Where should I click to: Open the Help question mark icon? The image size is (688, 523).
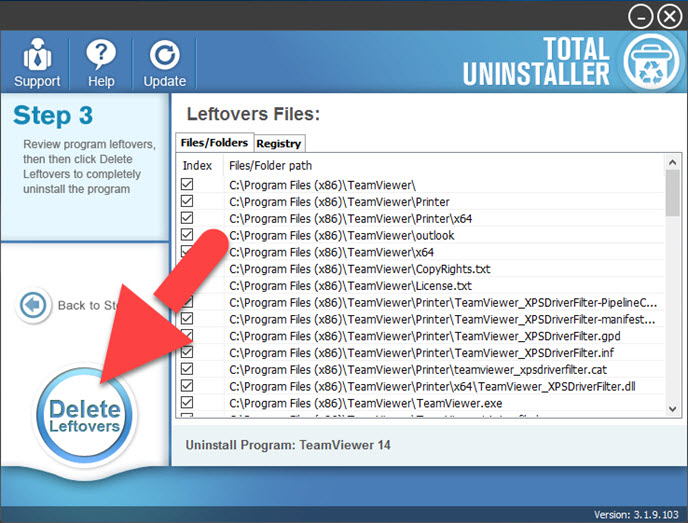[x=101, y=54]
